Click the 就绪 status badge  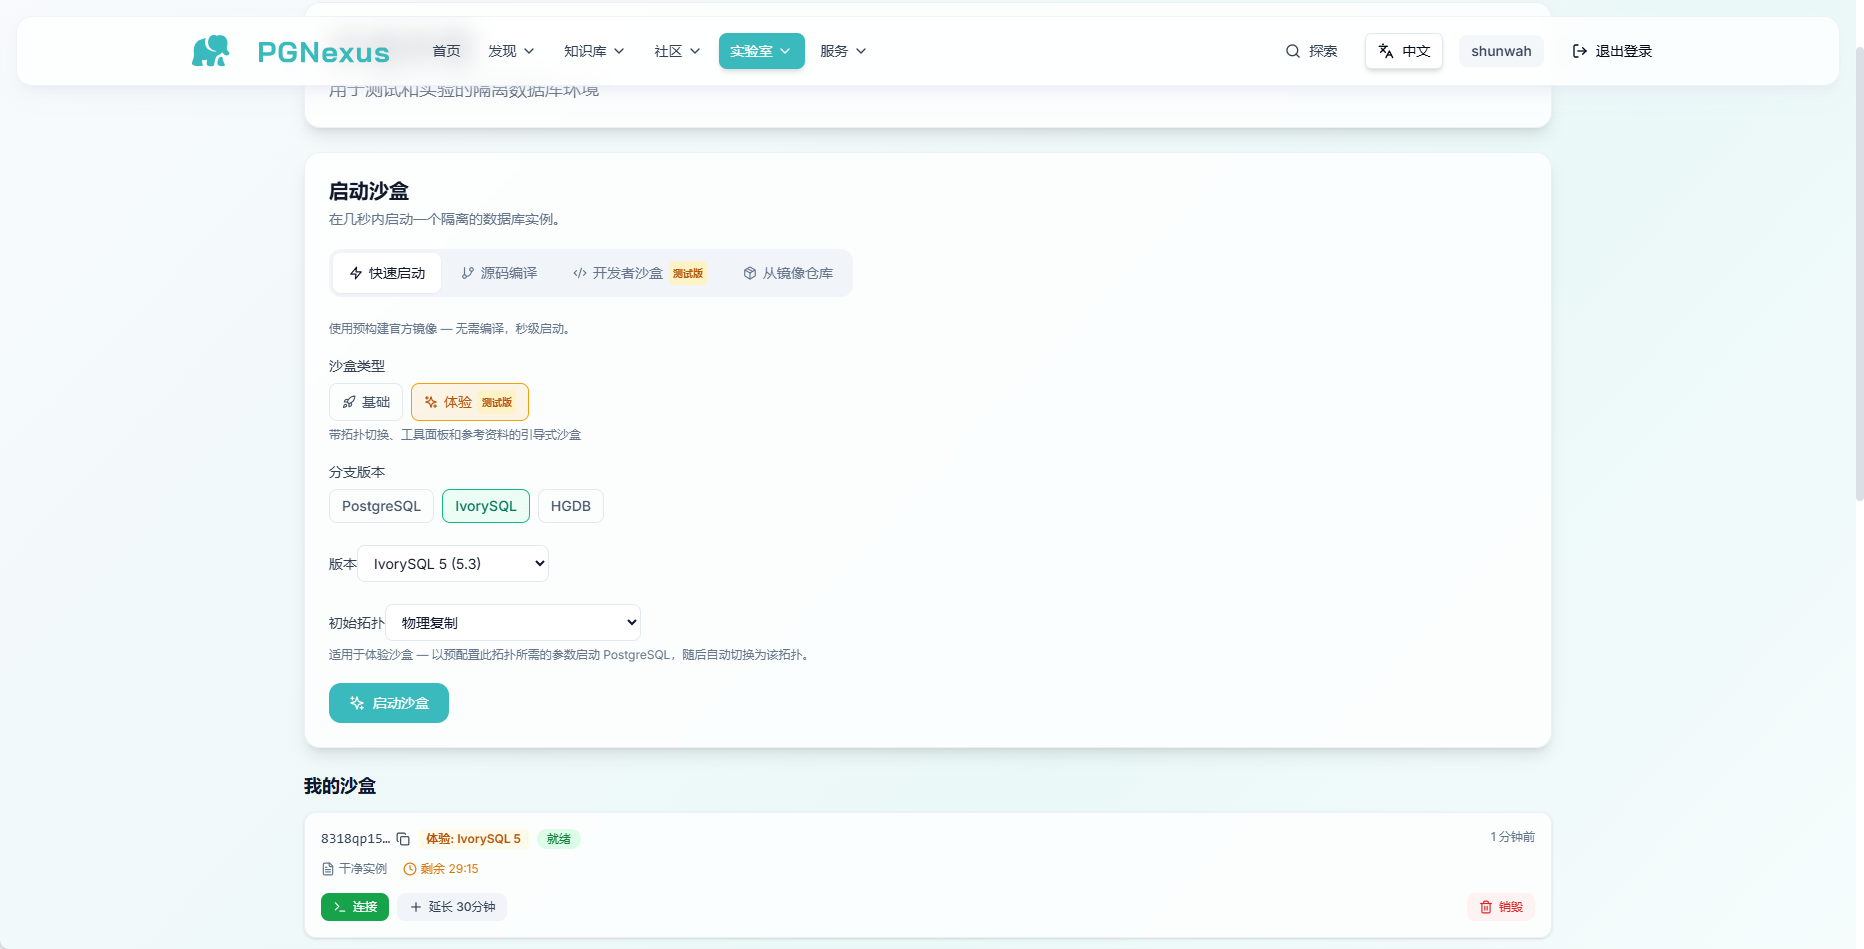tap(559, 839)
